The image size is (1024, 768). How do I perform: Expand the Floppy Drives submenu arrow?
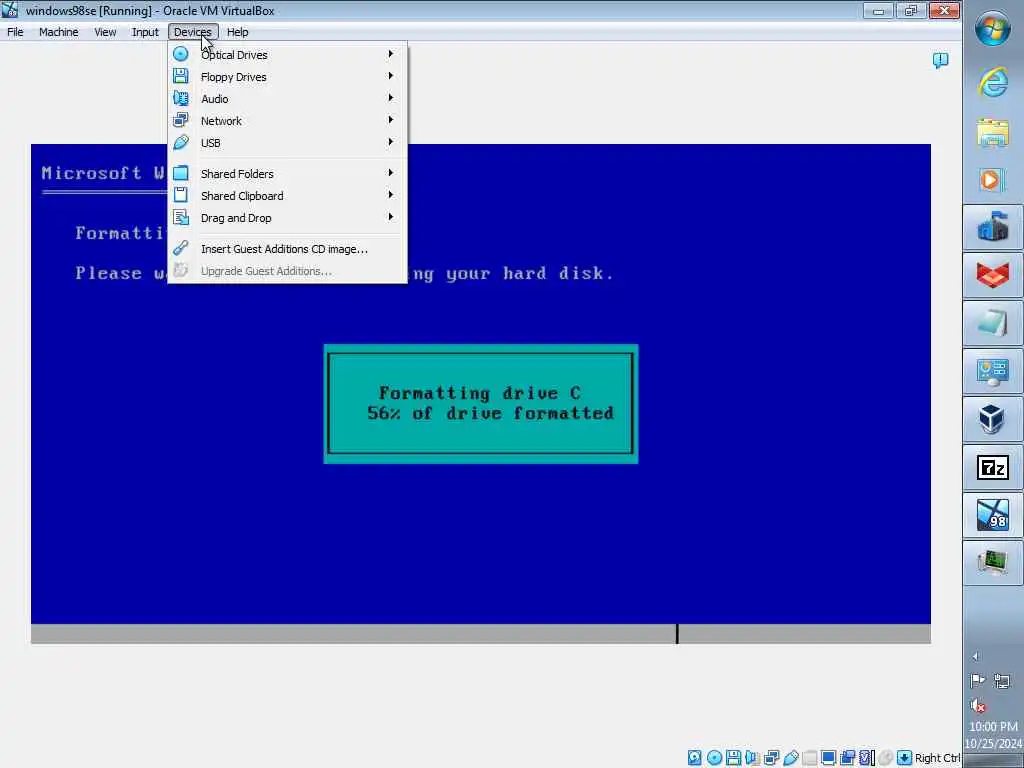click(391, 76)
